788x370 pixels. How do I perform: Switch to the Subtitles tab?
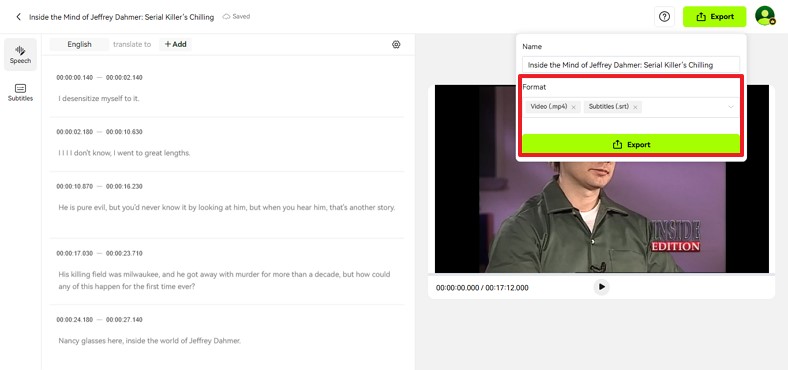click(x=20, y=92)
